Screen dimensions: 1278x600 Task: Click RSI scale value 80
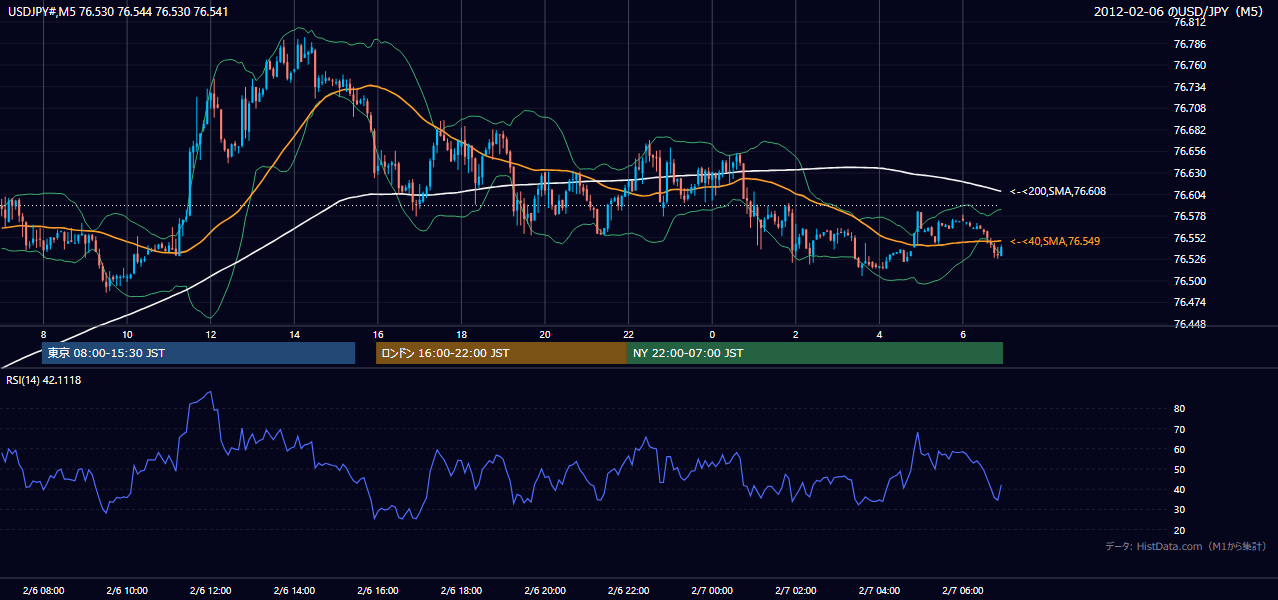click(1179, 409)
